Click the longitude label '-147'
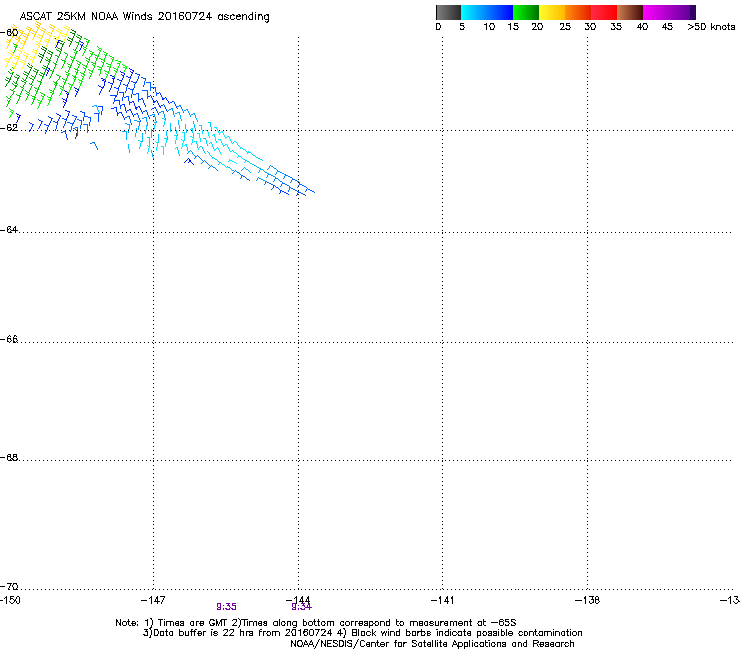 click(x=153, y=600)
